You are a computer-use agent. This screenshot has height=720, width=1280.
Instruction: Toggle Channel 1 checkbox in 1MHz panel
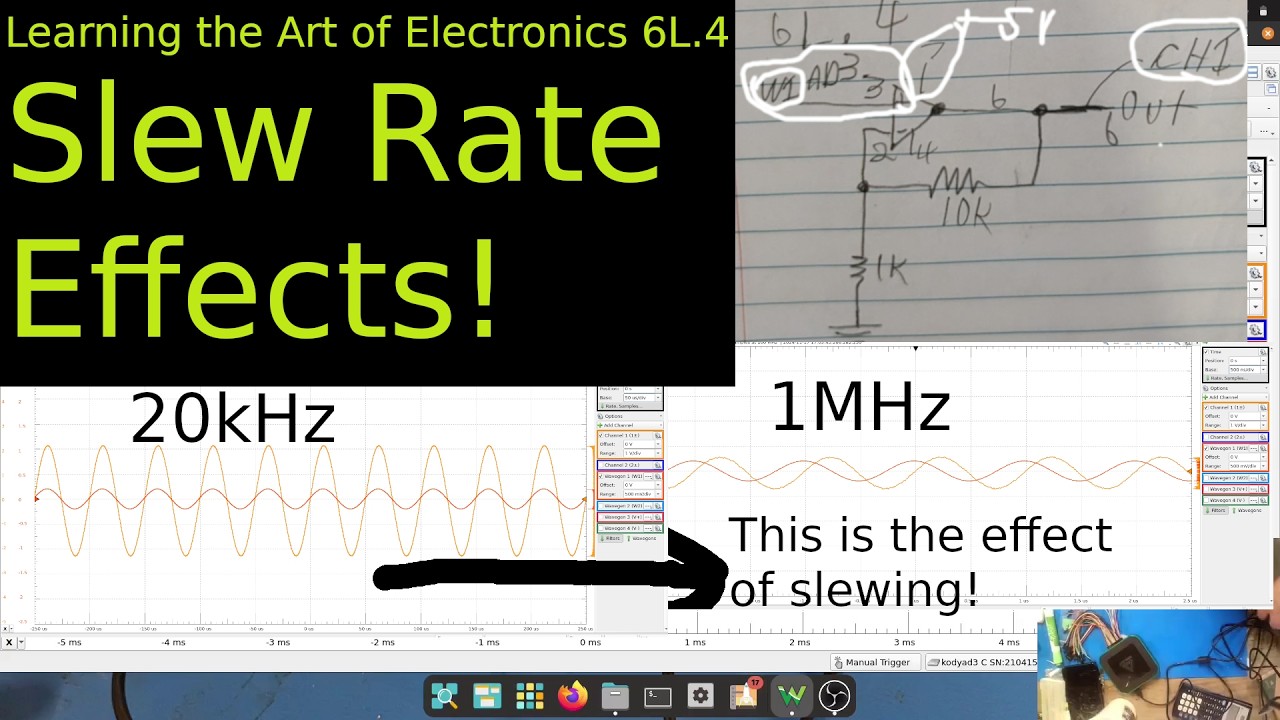pyautogui.click(x=1206, y=407)
